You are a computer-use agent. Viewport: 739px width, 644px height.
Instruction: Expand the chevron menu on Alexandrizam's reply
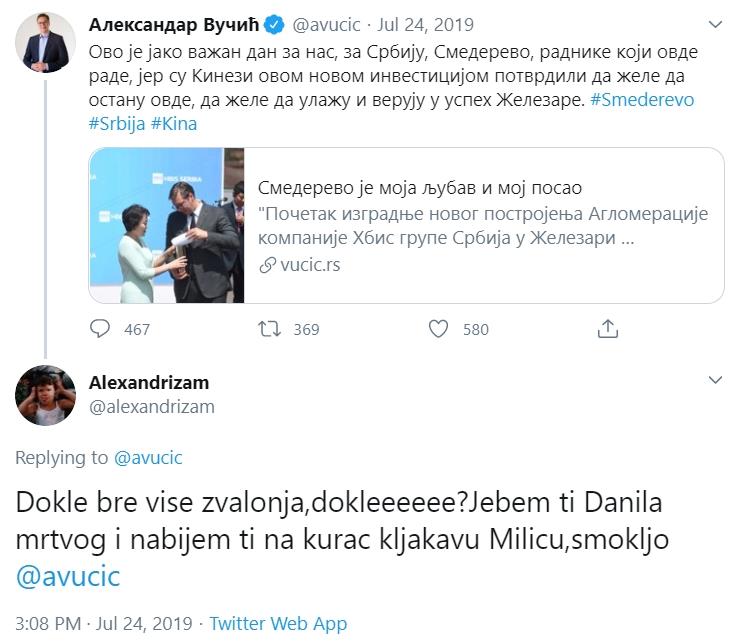pyautogui.click(x=715, y=380)
